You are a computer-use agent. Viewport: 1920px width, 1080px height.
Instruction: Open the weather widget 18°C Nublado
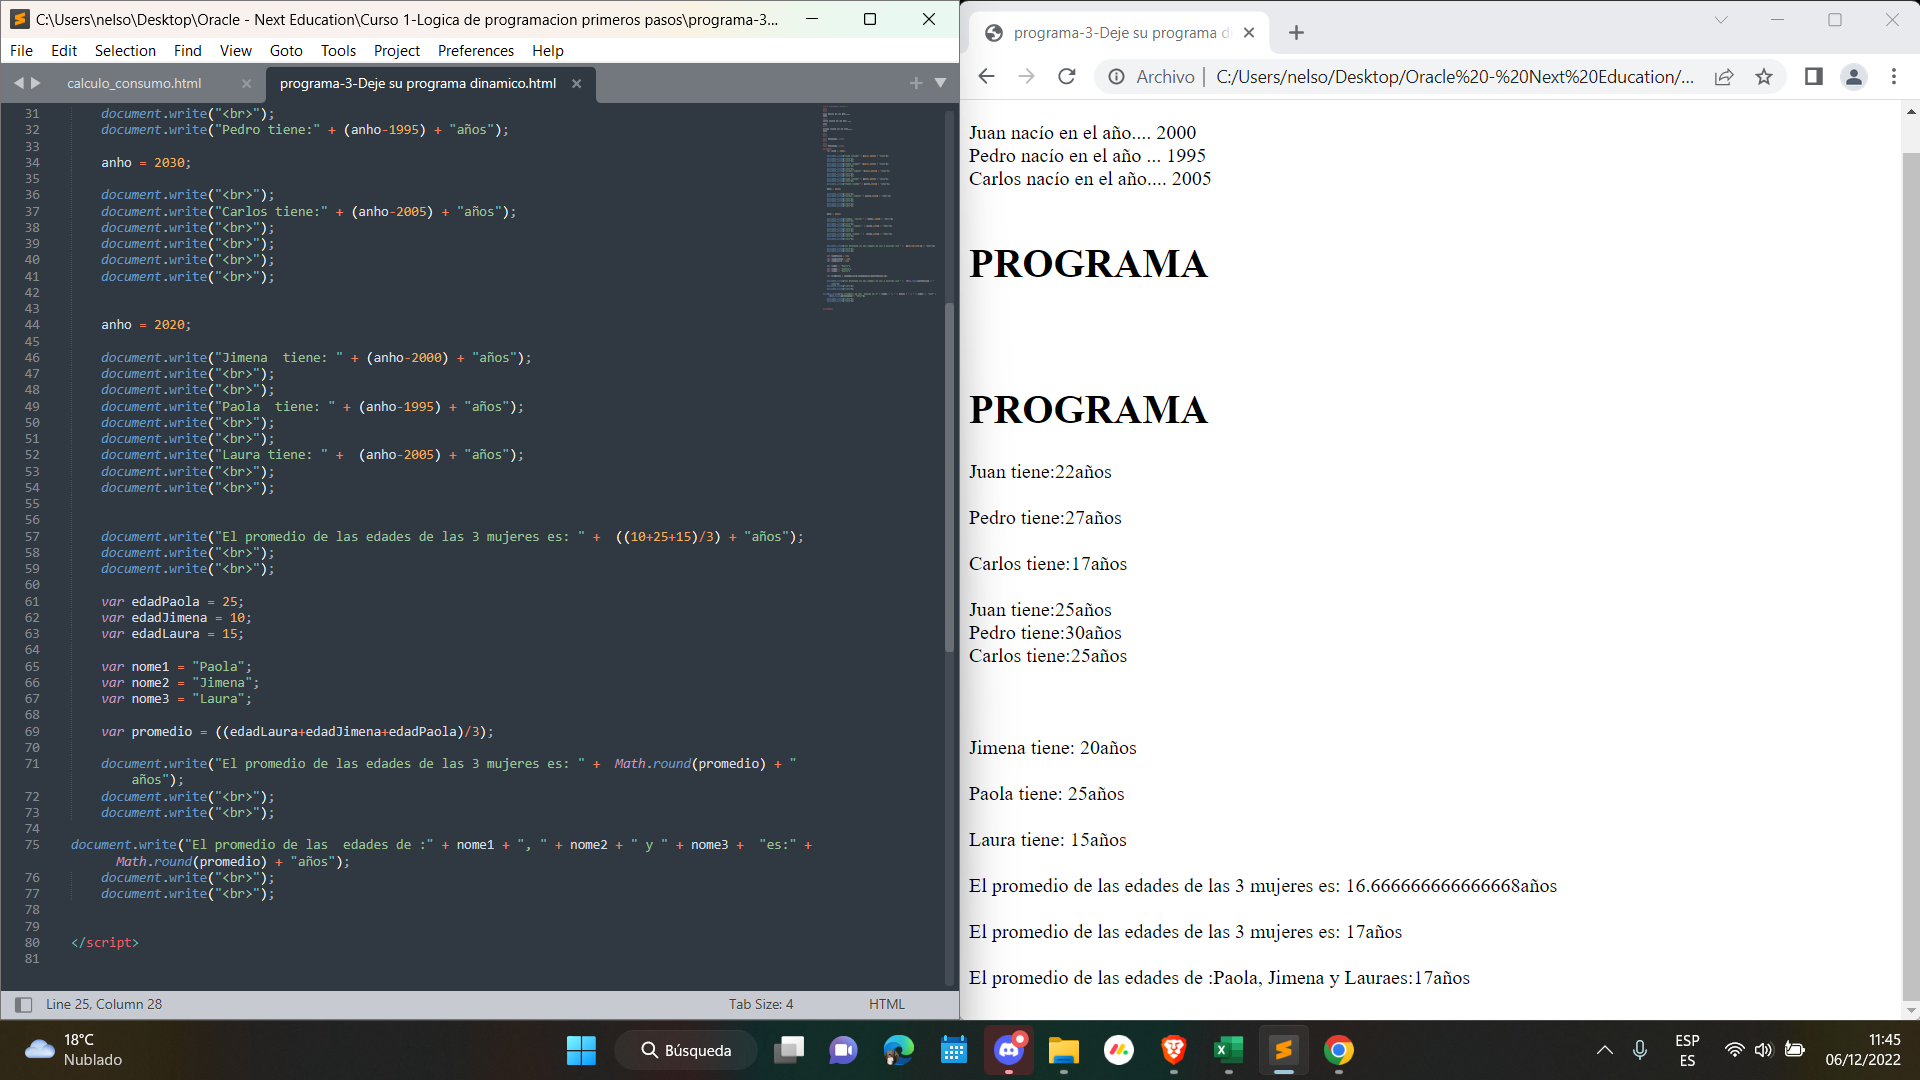coord(74,1050)
